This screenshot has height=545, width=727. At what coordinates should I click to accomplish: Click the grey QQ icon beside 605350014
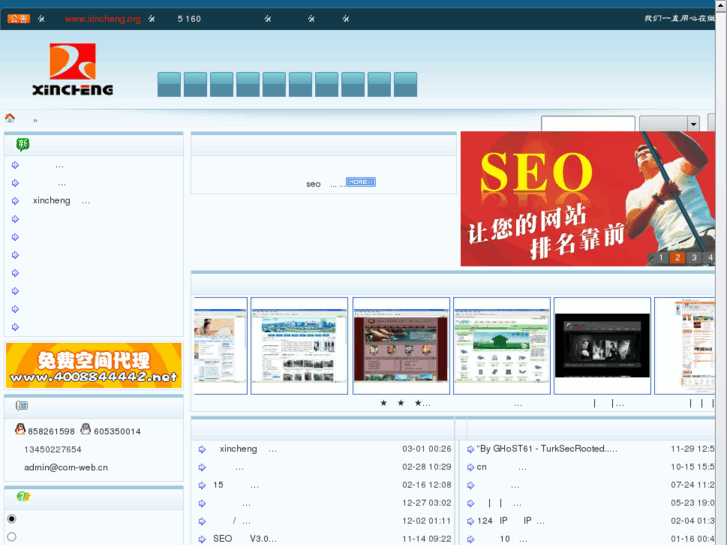coord(85,430)
